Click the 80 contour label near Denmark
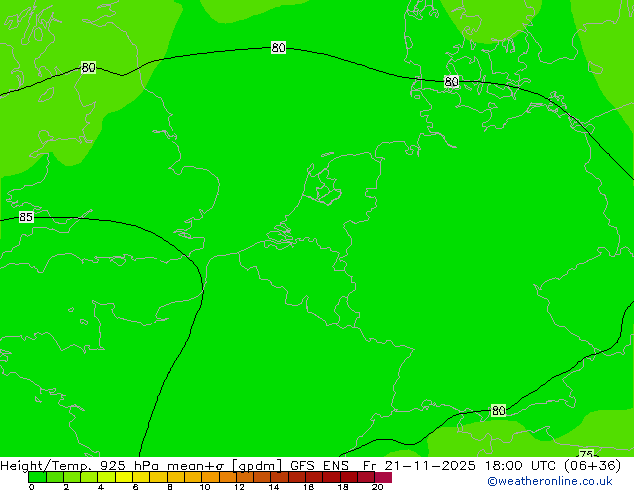Image resolution: width=634 pixels, height=490 pixels. point(451,82)
